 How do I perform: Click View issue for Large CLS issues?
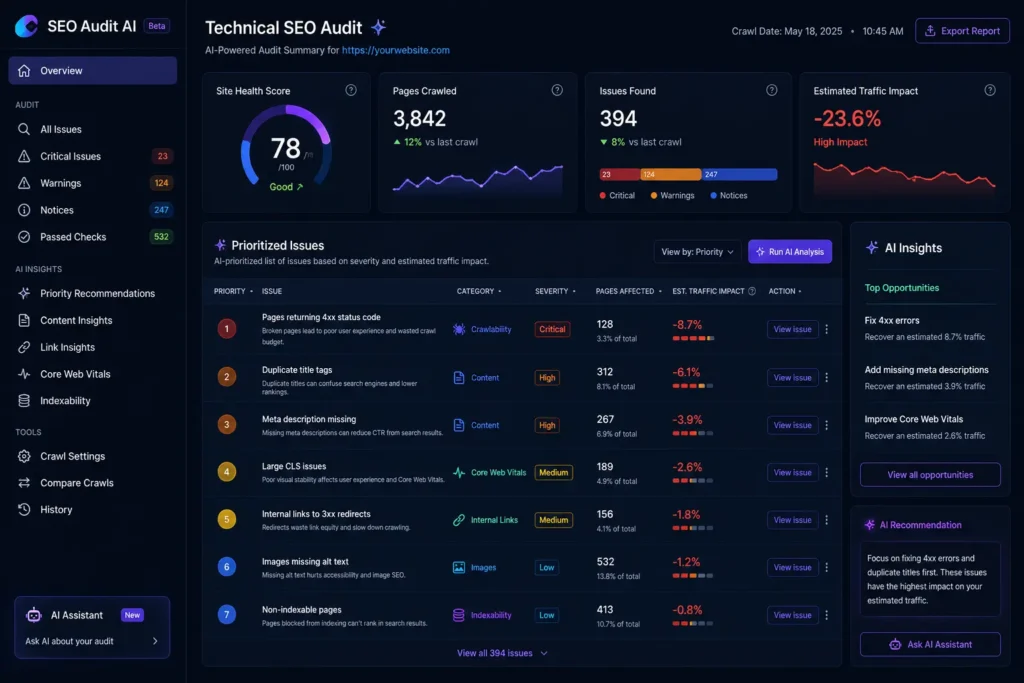tap(792, 472)
